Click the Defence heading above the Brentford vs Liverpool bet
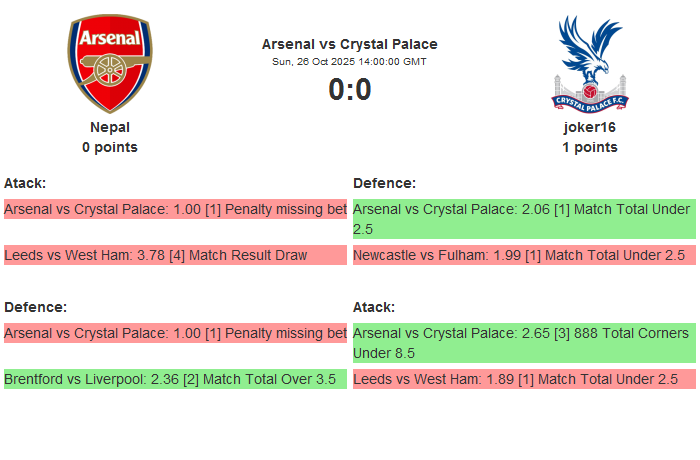The image size is (700, 460). tap(35, 307)
